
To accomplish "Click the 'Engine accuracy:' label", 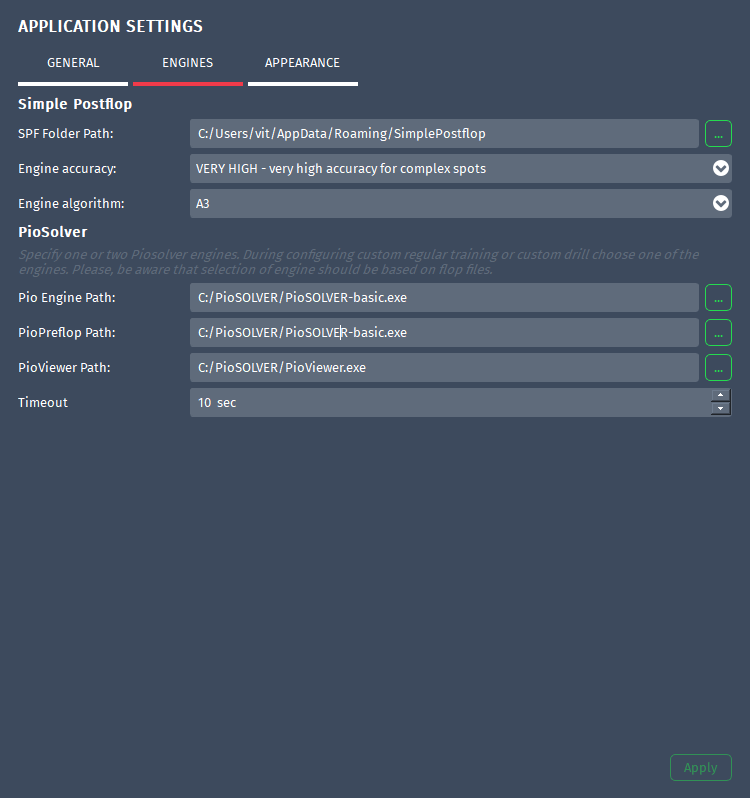I will 67,169.
